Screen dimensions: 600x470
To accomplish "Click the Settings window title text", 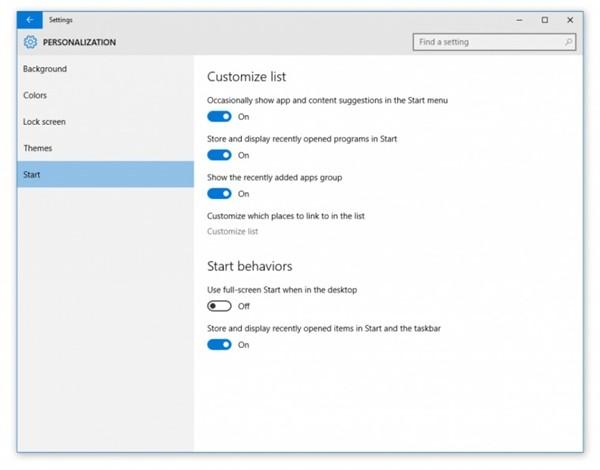I will tap(62, 19).
